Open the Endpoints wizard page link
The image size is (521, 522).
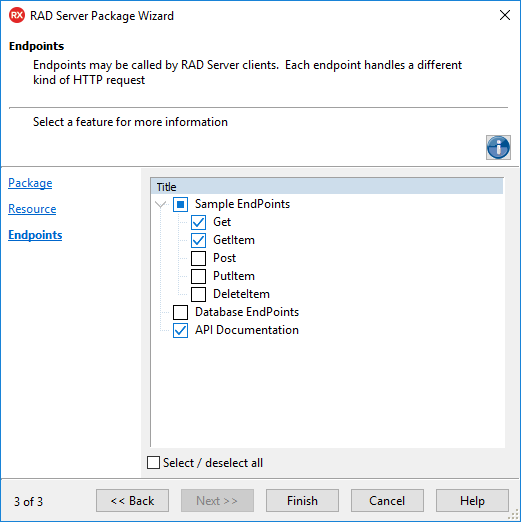35,235
